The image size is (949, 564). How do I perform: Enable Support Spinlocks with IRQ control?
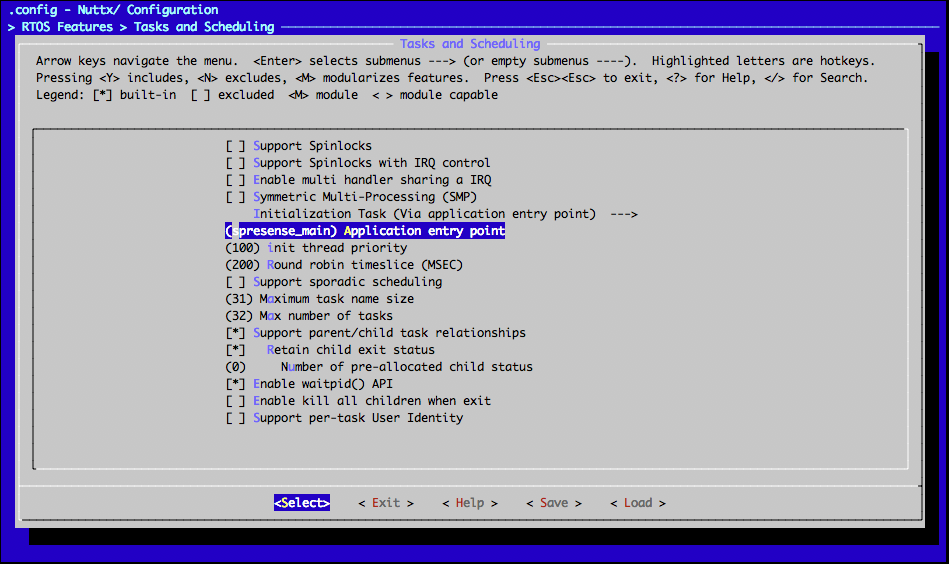[235, 163]
